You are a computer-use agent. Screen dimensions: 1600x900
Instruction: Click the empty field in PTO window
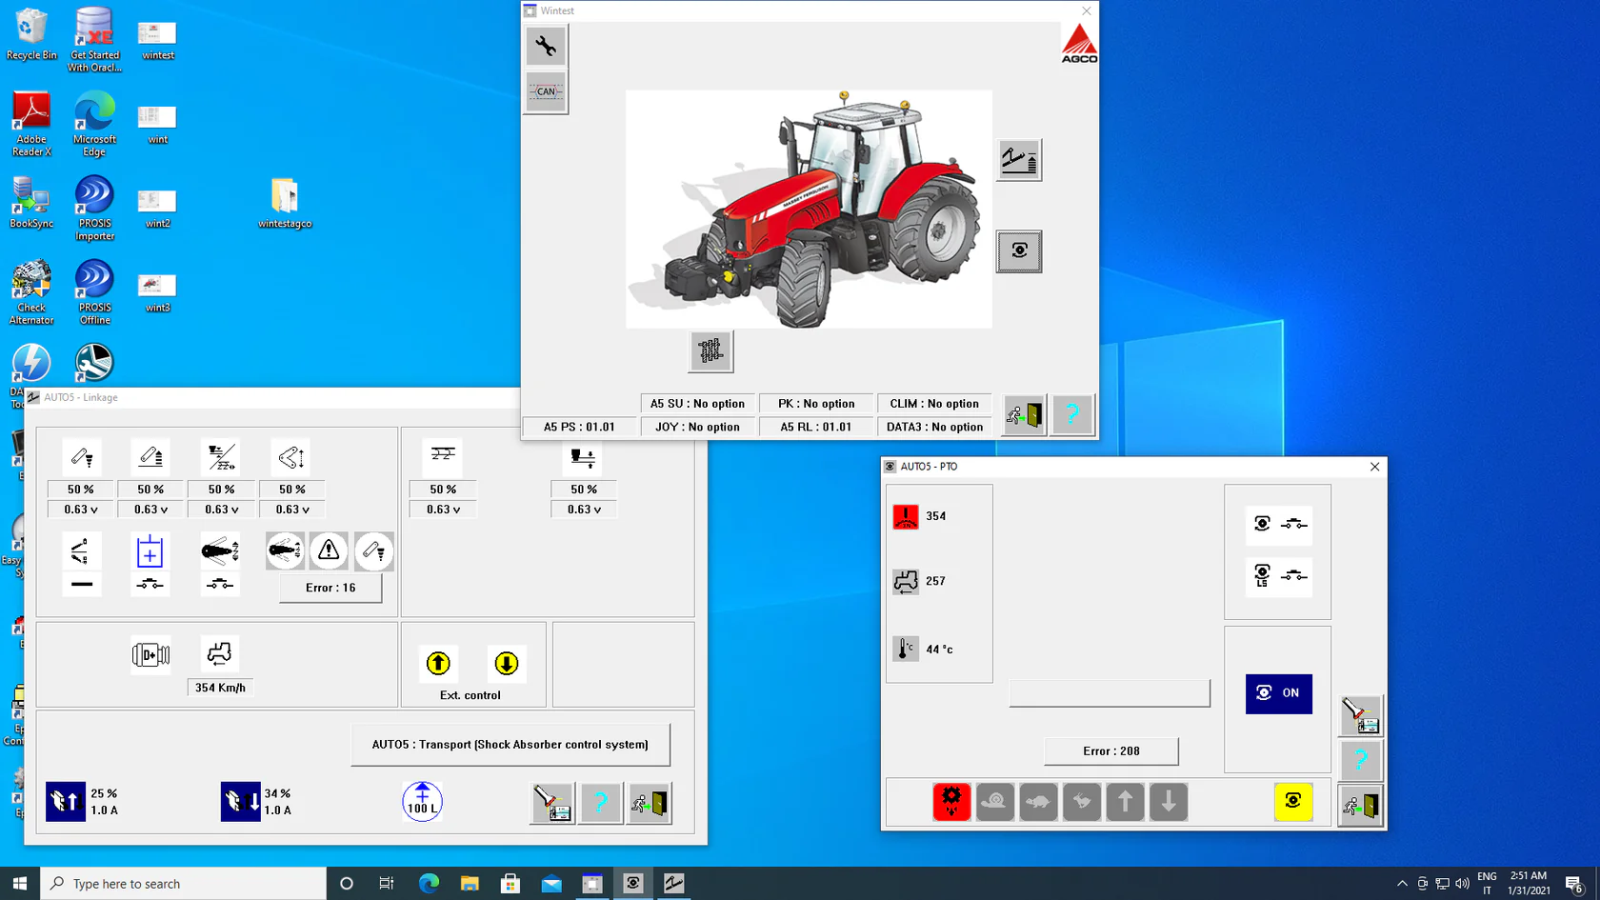1109,693
